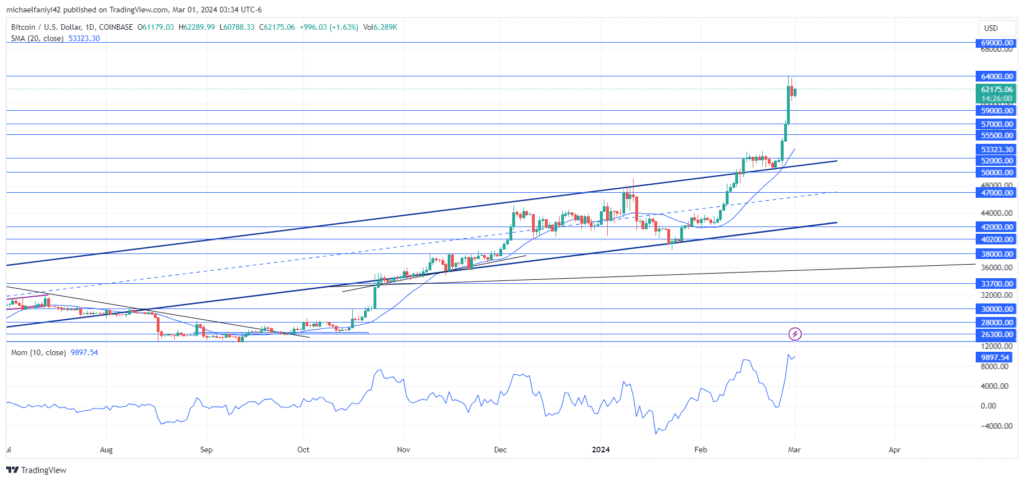Click the Mar label on the time axis
This screenshot has height=481, width=1024.
(794, 450)
